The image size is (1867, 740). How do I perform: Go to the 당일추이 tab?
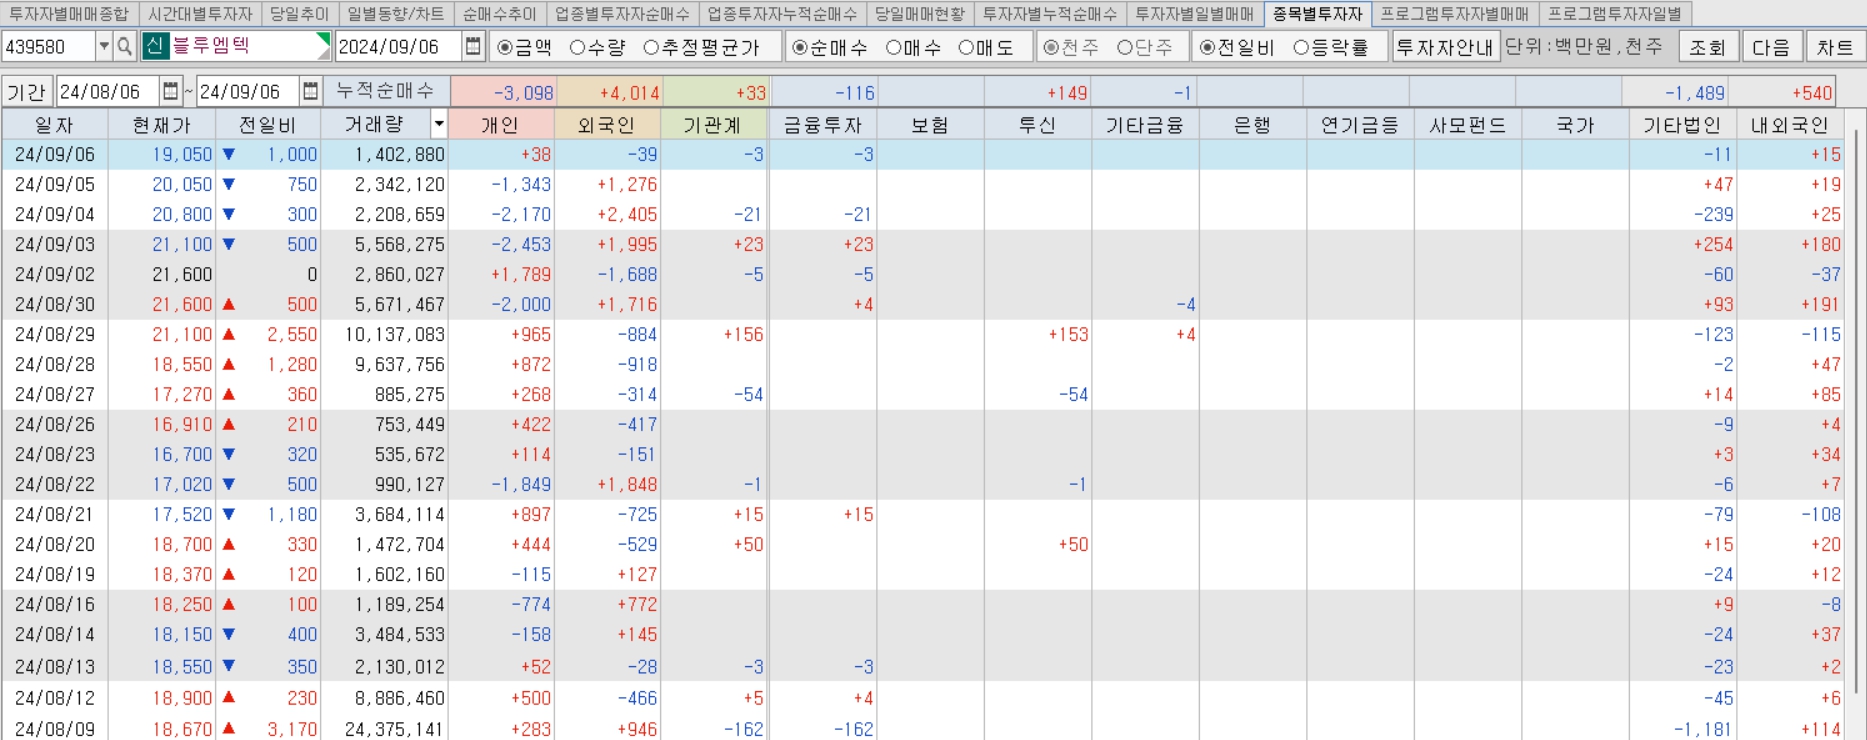point(299,14)
